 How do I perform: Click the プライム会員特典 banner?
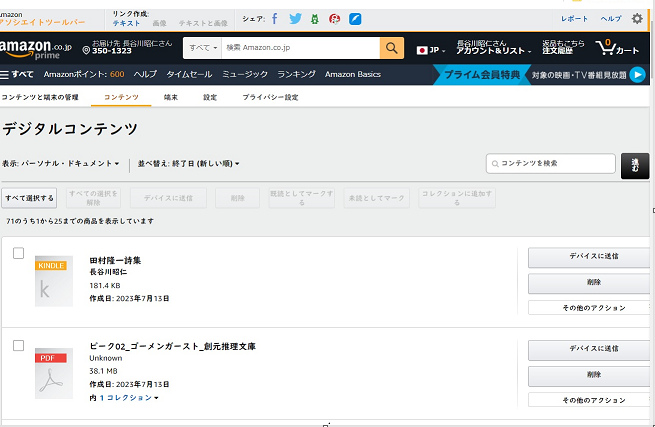481,75
